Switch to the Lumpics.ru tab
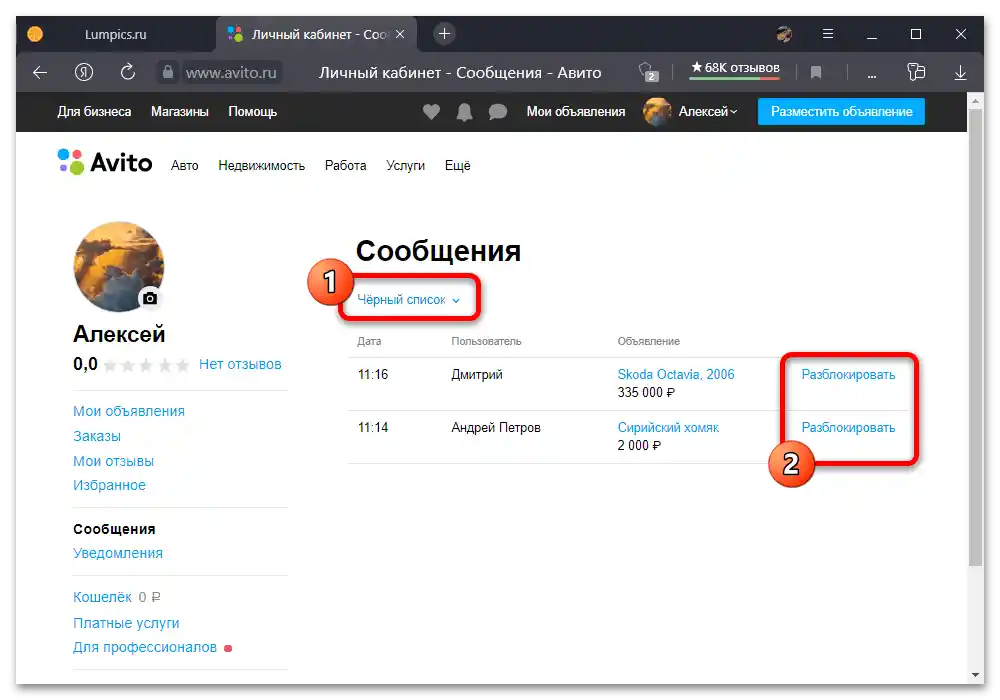 (x=115, y=34)
